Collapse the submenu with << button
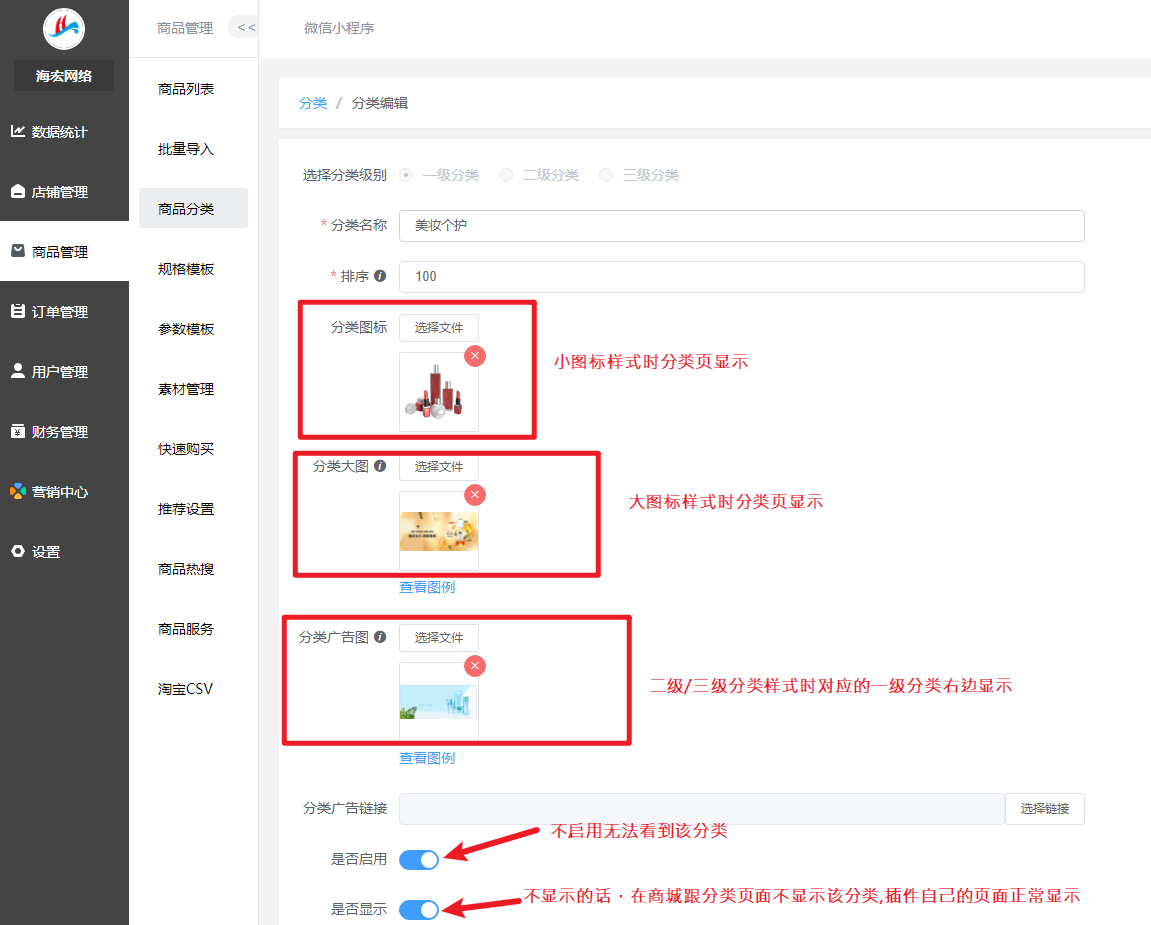The width and height of the screenshot is (1151, 925). coord(246,27)
